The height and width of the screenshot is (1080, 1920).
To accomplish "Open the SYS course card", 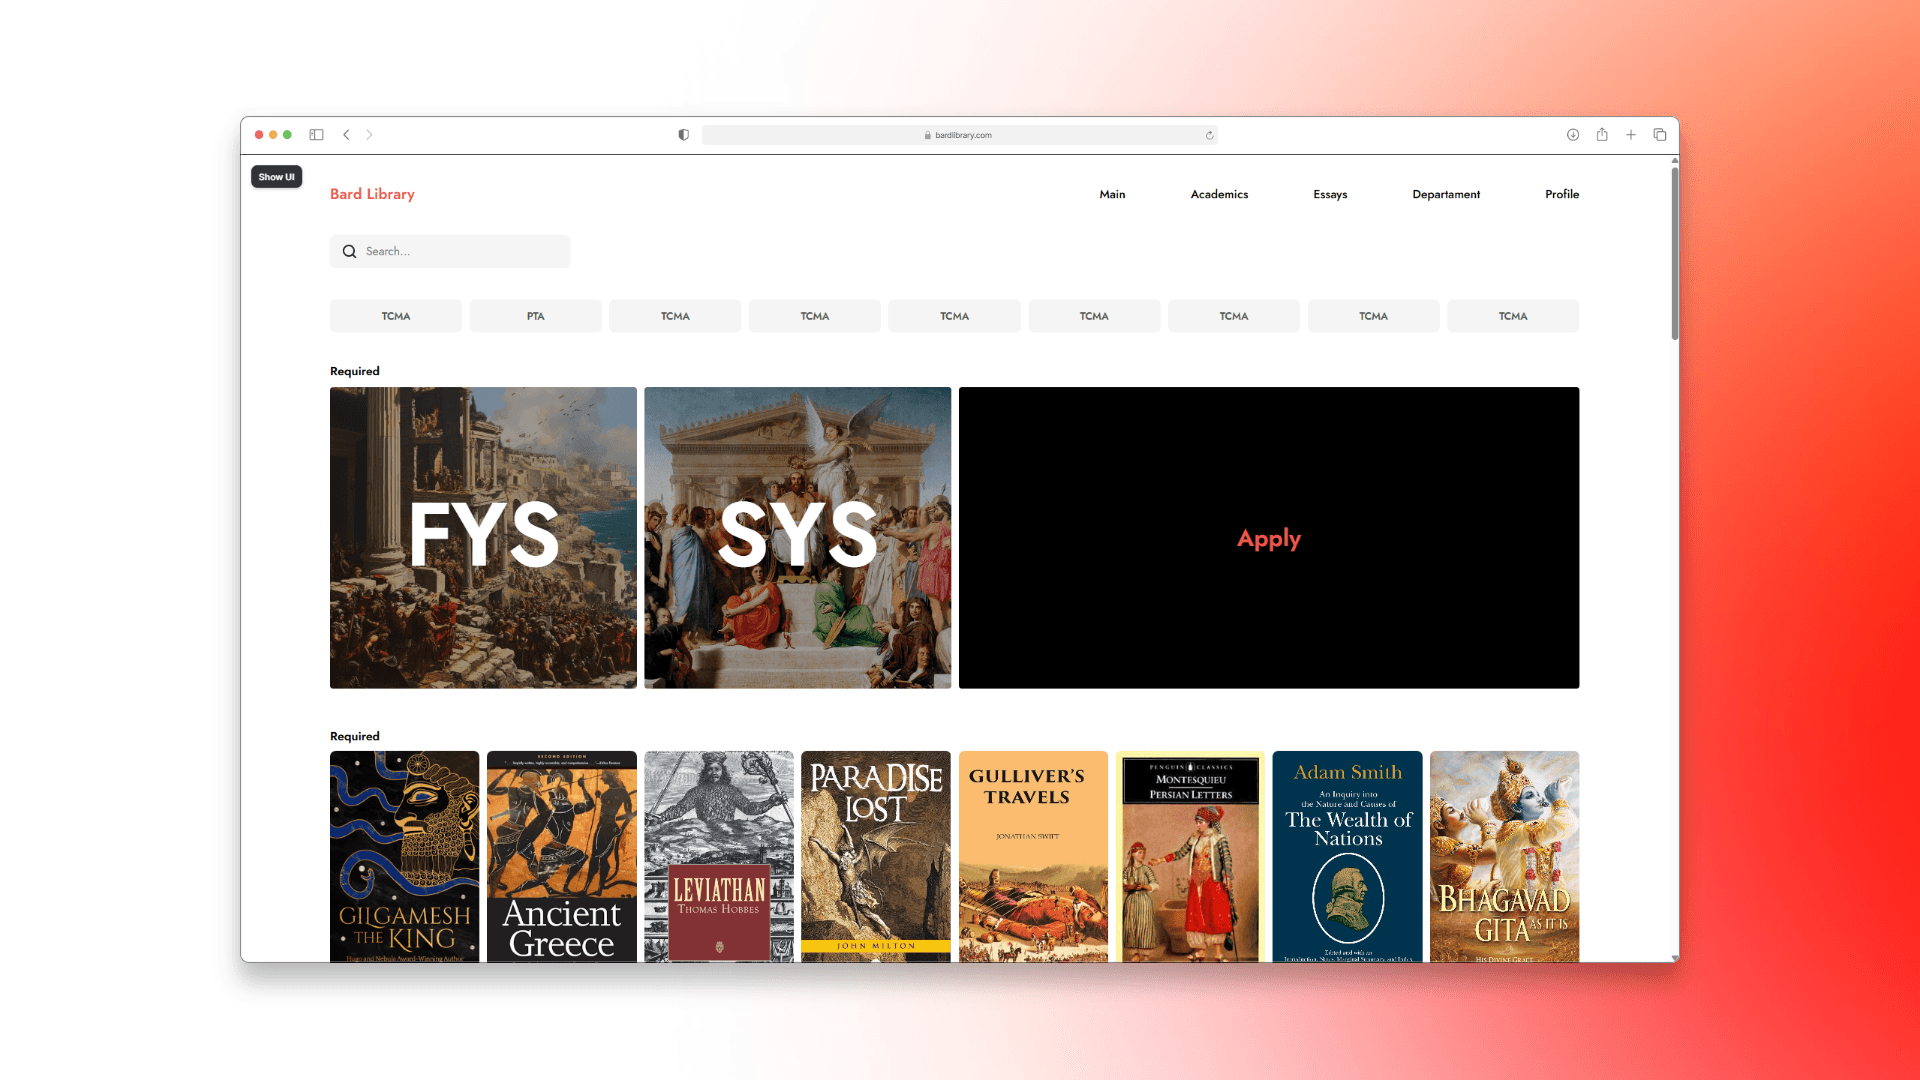I will [798, 538].
